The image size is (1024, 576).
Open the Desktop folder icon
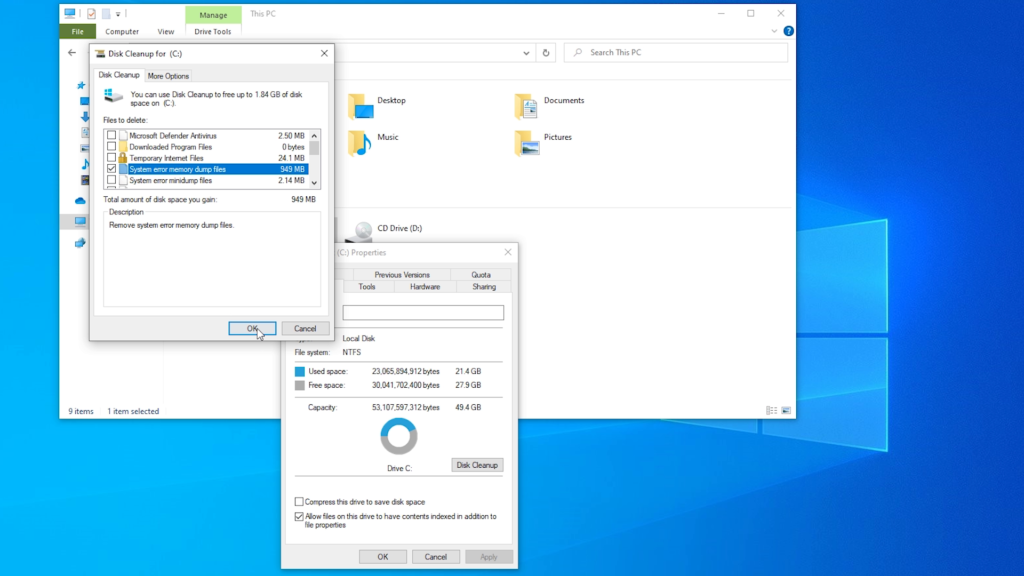[360, 106]
